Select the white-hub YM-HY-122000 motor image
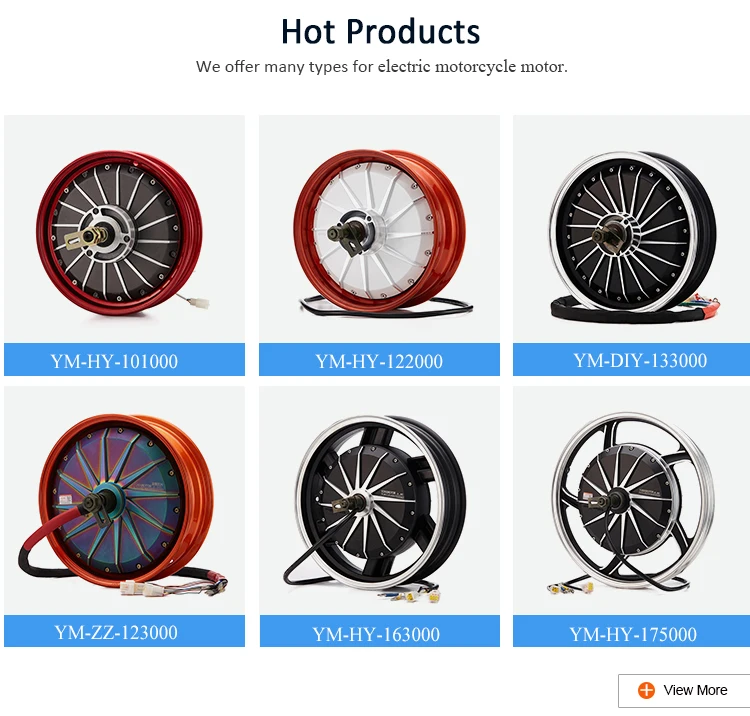Viewport: 750px width, 716px height. coord(379,229)
